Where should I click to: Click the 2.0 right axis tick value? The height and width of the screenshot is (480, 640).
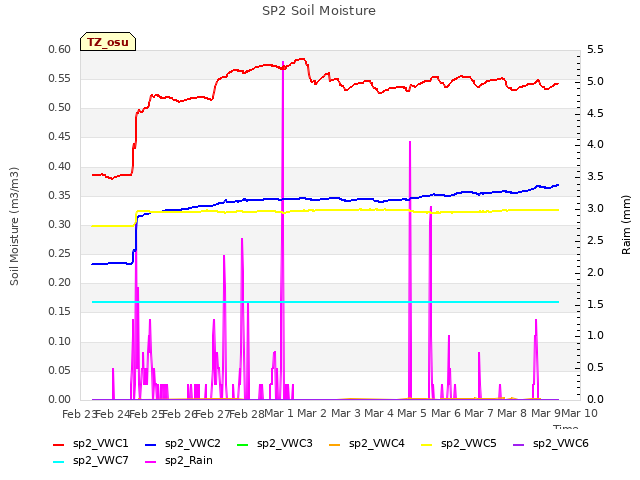pos(595,272)
